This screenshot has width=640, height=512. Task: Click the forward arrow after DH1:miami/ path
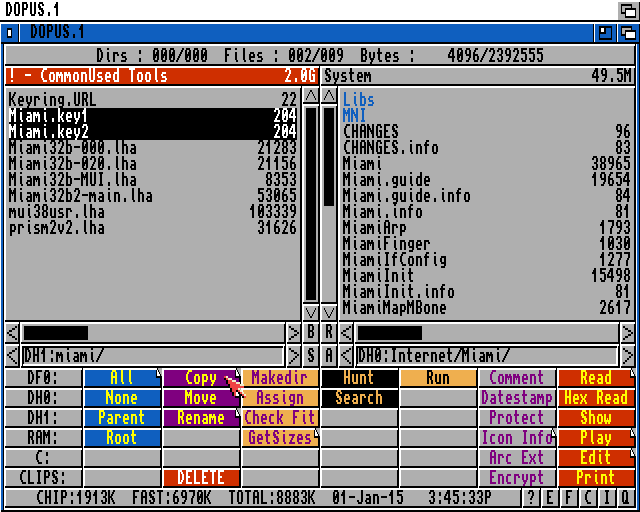(293, 356)
